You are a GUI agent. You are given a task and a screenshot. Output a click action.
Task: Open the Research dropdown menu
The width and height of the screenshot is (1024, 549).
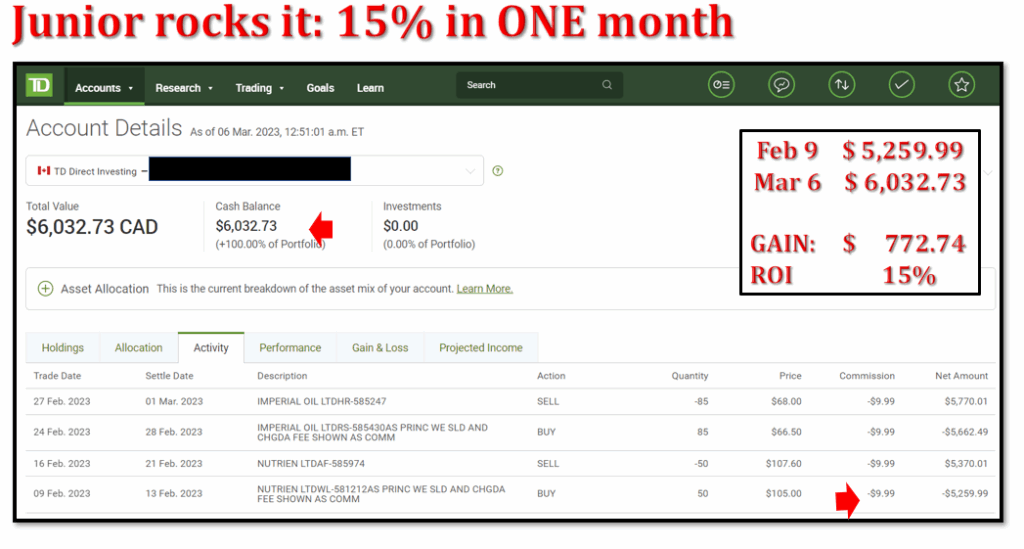[184, 88]
